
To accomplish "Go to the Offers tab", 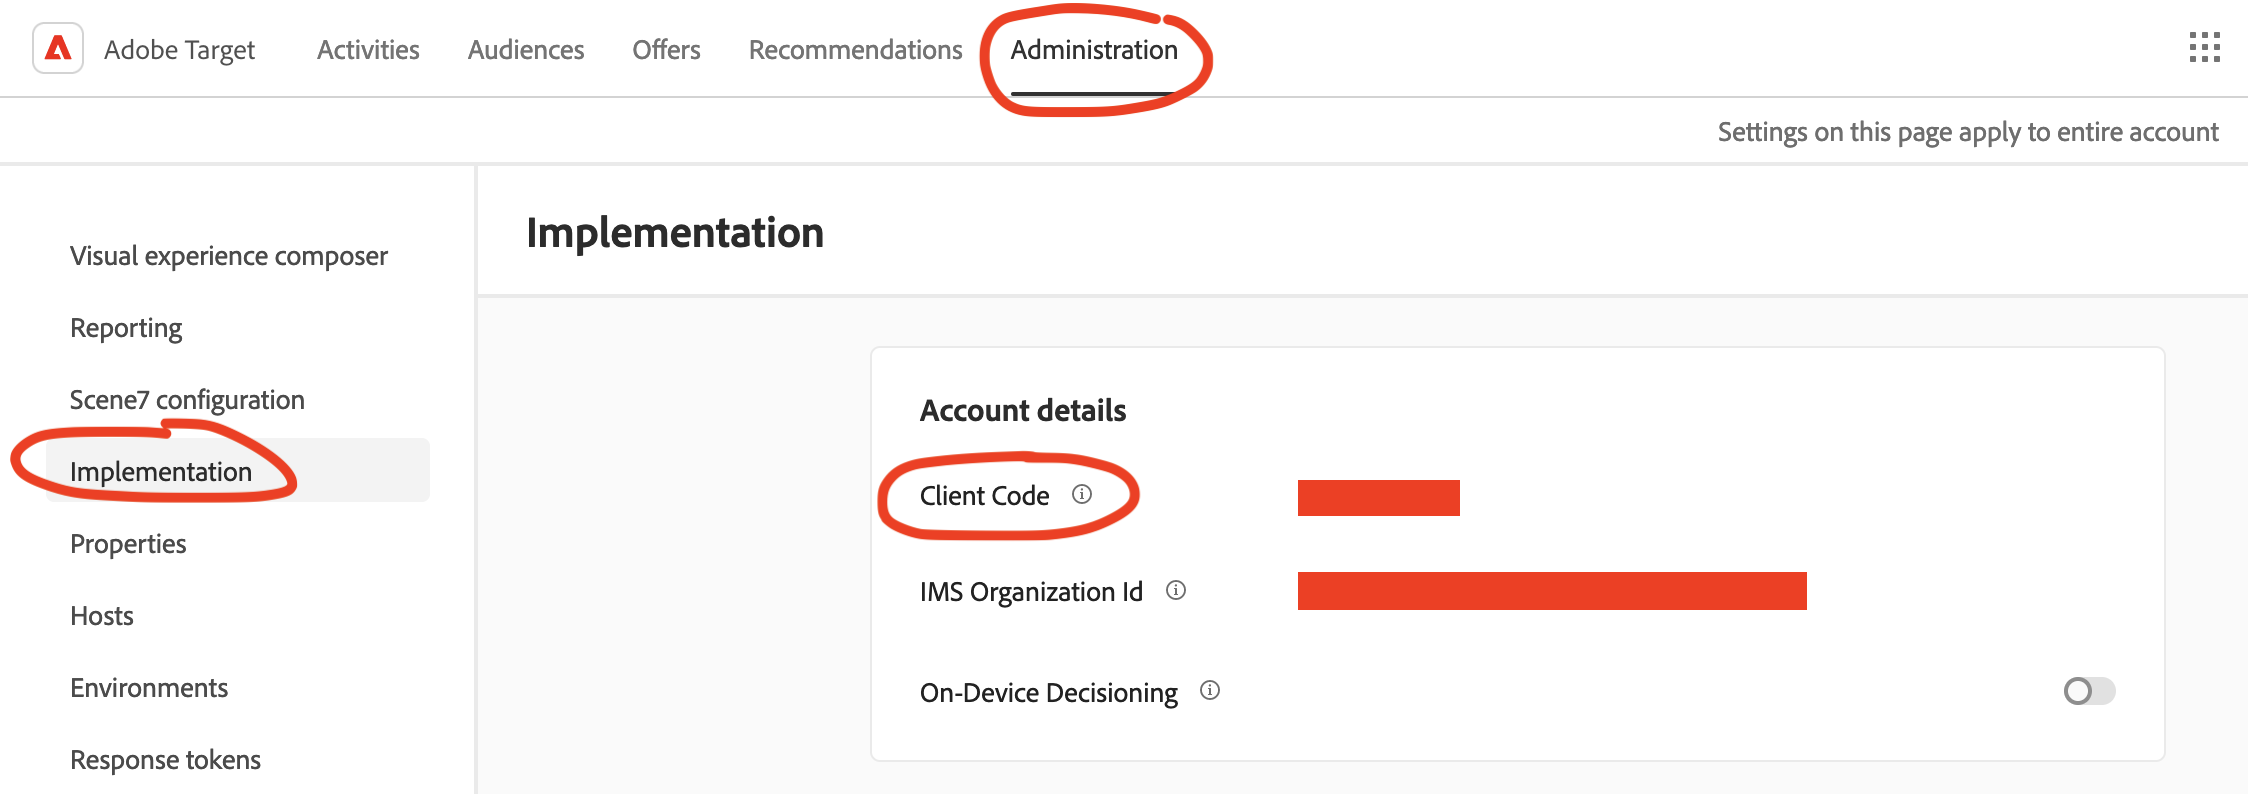I will click(666, 50).
